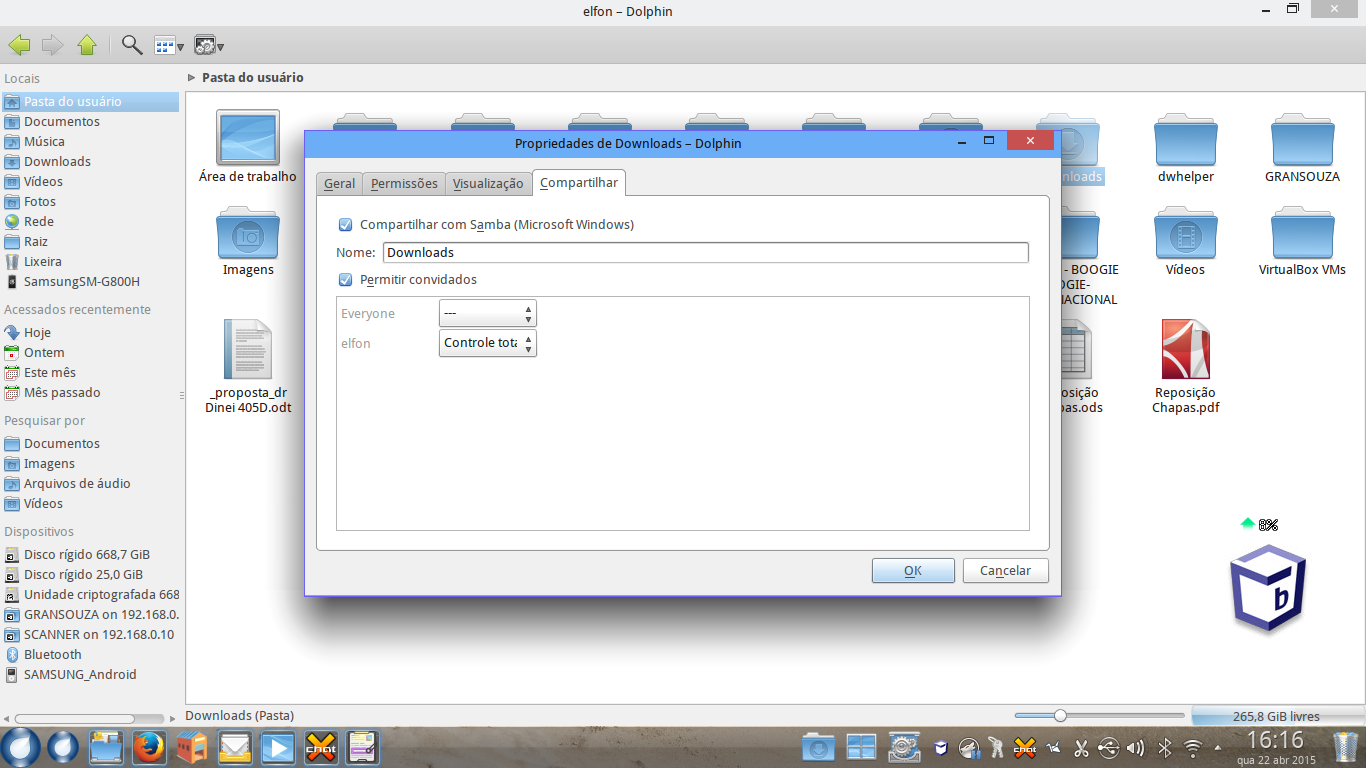Open Rede network place

pyautogui.click(x=39, y=221)
